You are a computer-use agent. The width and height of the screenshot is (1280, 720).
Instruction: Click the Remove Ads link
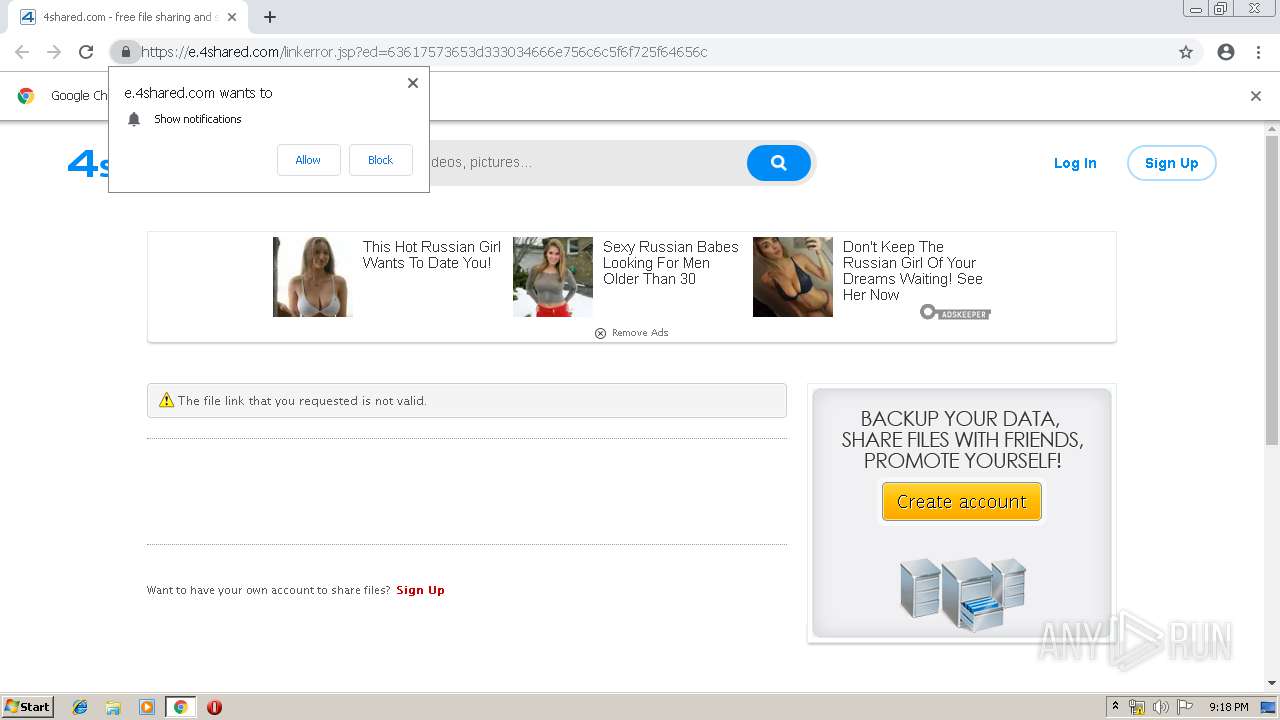pos(631,333)
